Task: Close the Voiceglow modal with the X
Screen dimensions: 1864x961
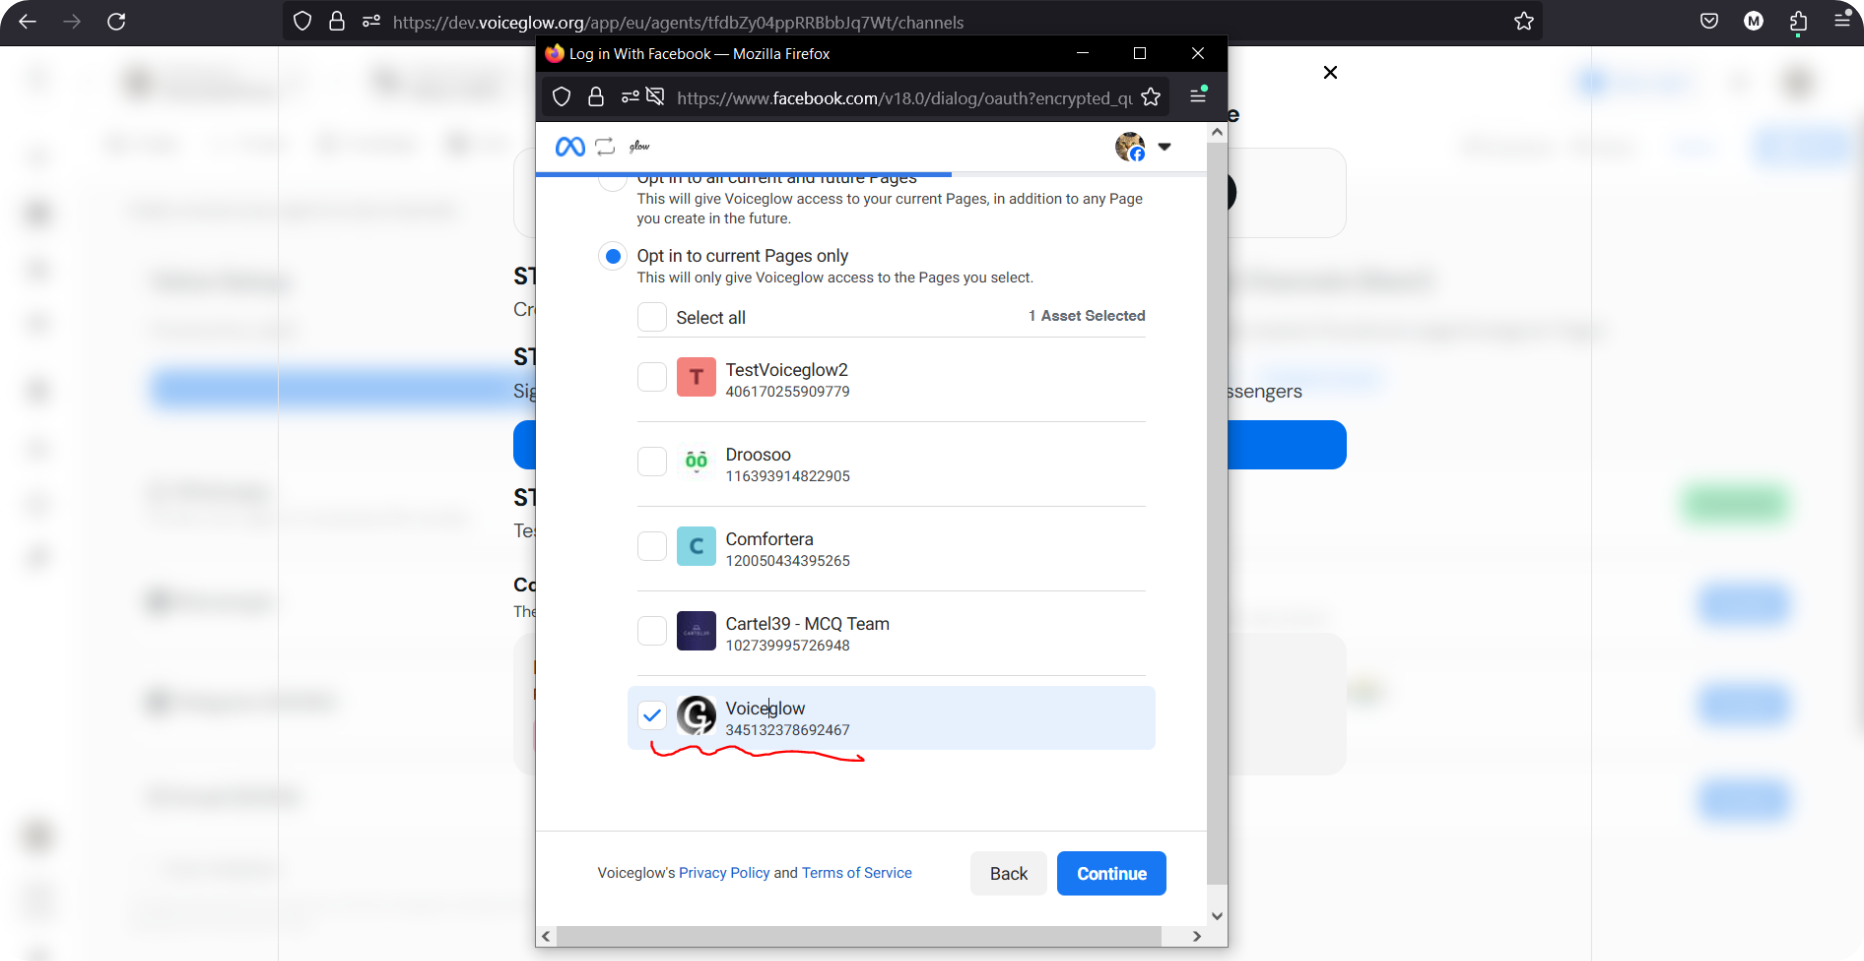Action: click(x=1330, y=72)
